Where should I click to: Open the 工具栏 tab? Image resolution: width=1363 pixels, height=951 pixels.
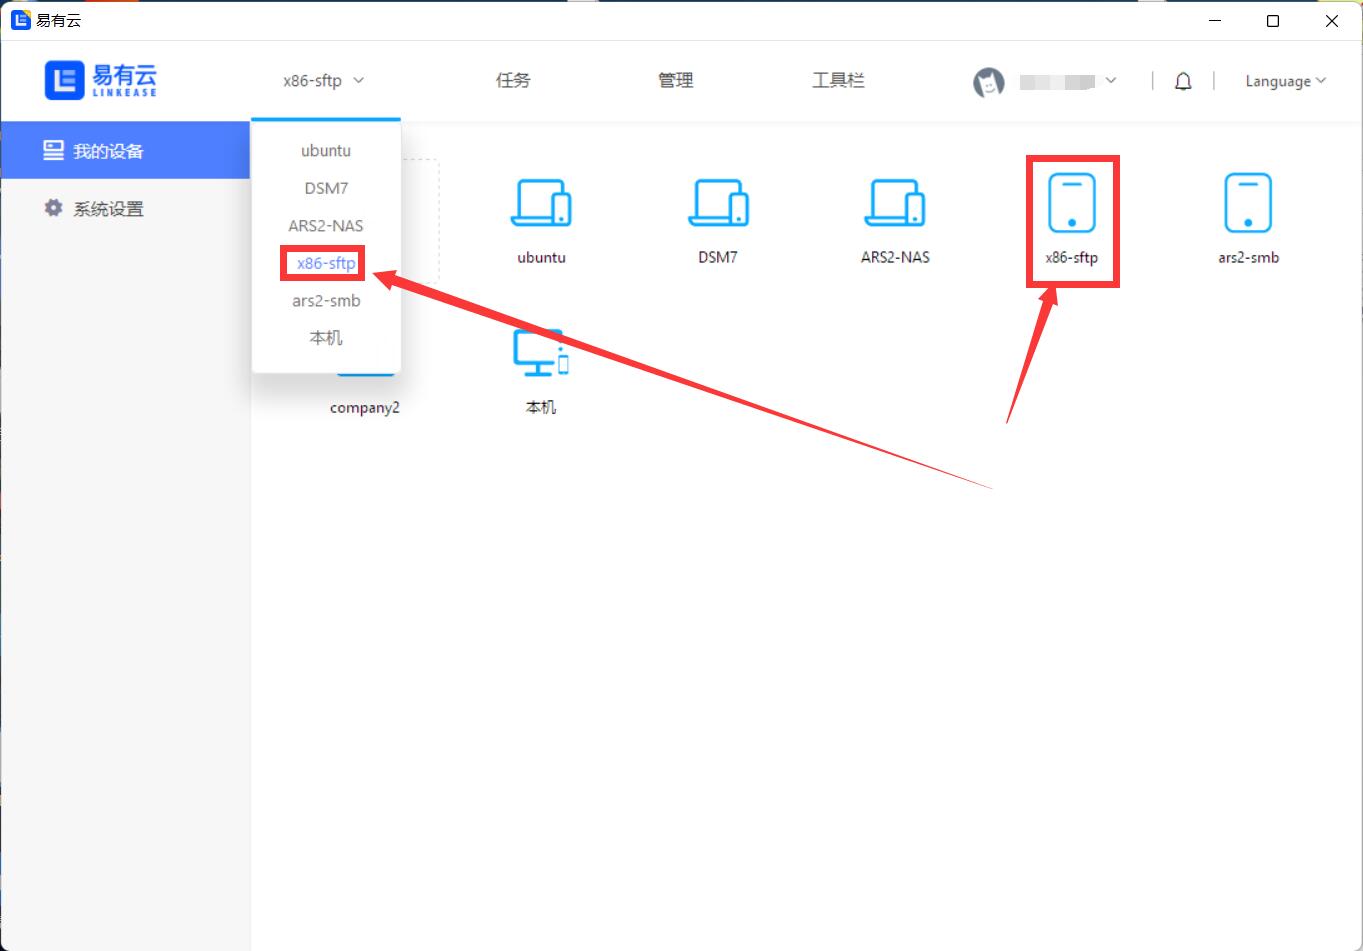point(838,81)
